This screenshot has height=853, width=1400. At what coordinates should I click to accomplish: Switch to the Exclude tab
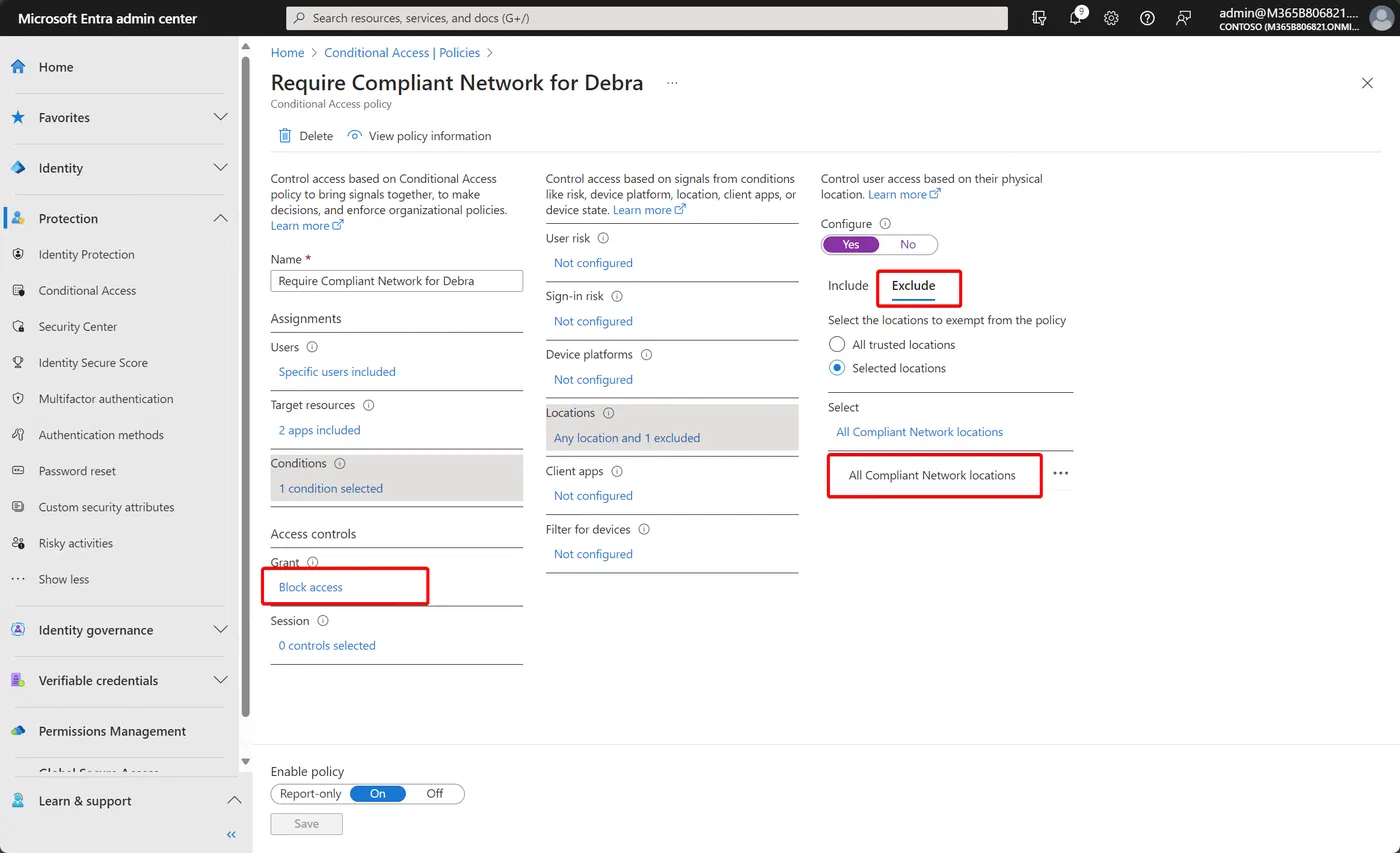pos(913,286)
